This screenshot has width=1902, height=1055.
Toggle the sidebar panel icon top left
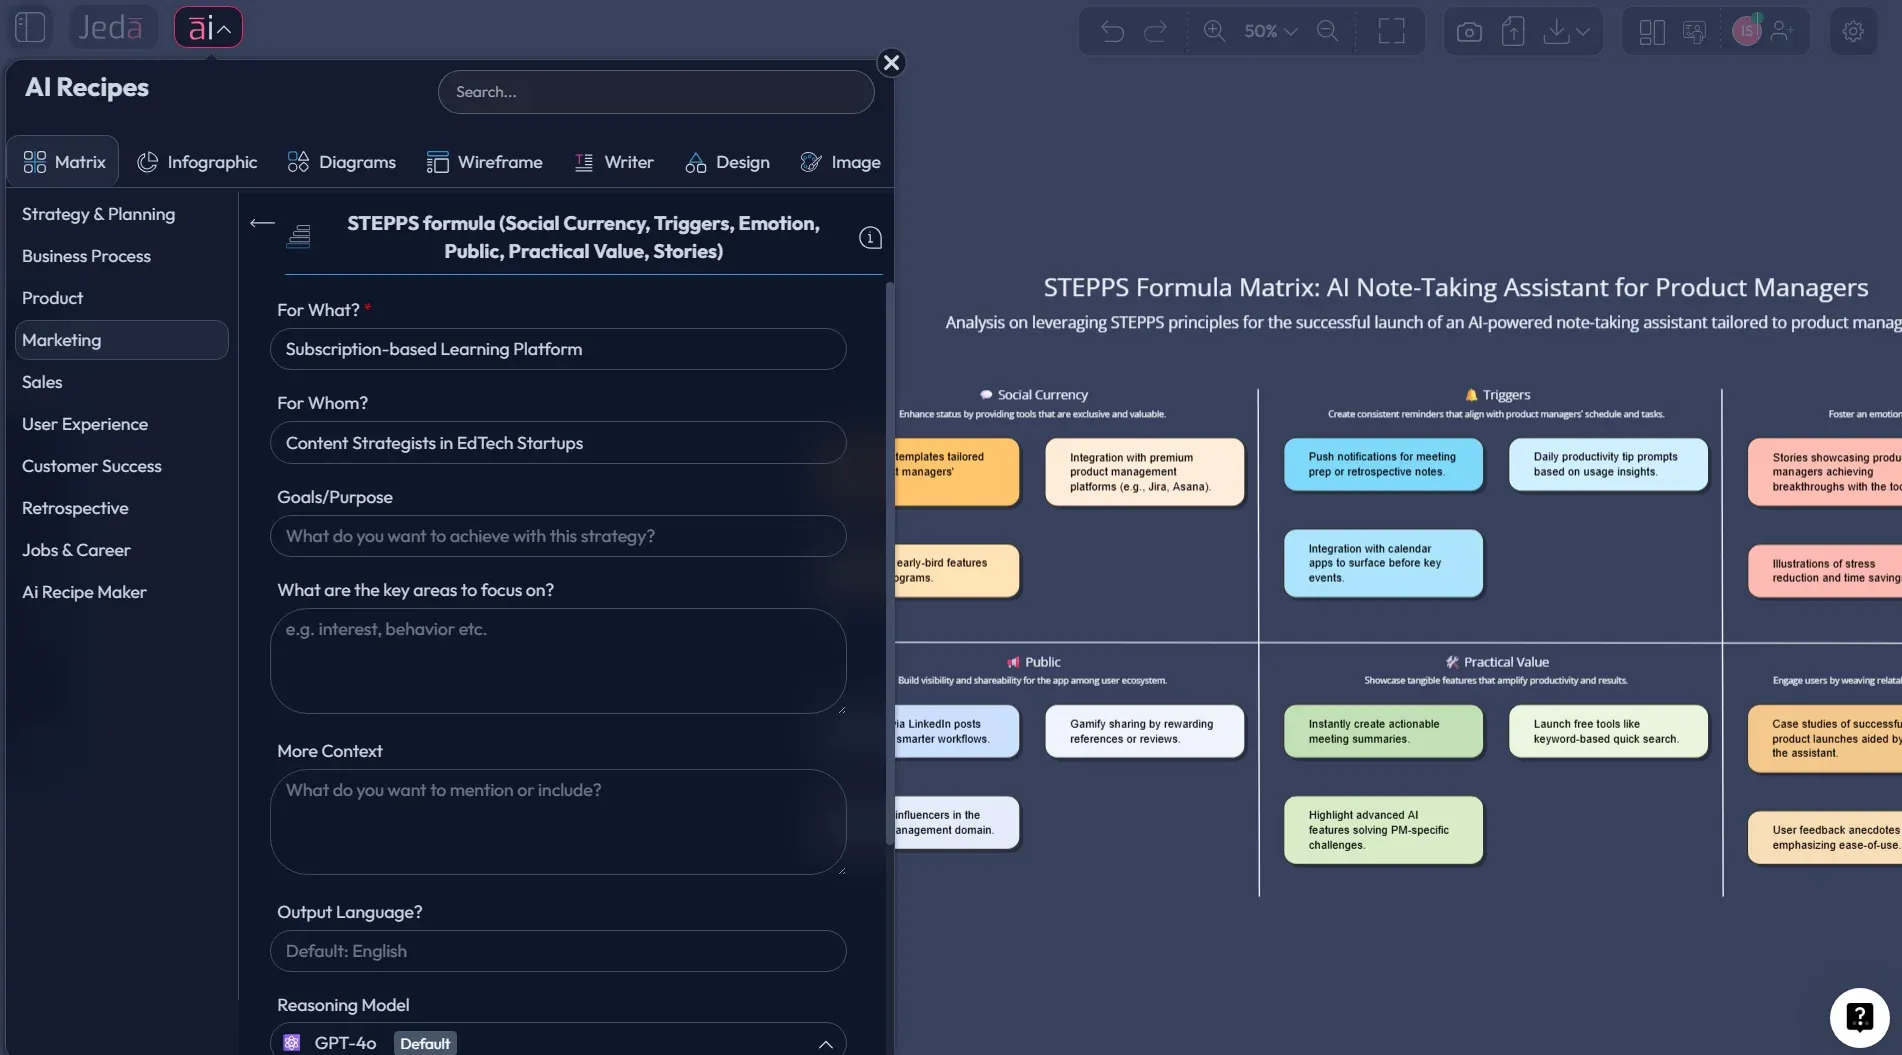(30, 27)
